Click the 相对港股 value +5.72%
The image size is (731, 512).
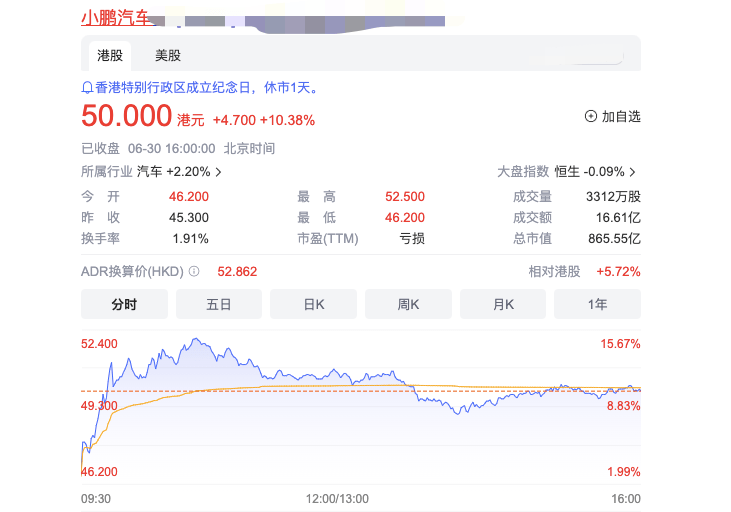(x=618, y=271)
